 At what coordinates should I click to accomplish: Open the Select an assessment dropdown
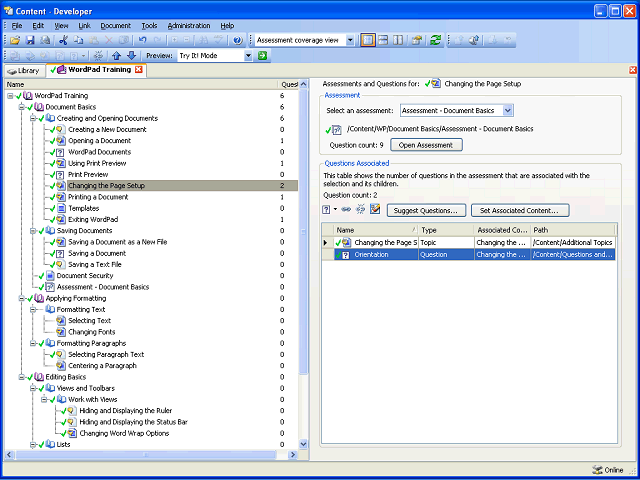(x=507, y=111)
